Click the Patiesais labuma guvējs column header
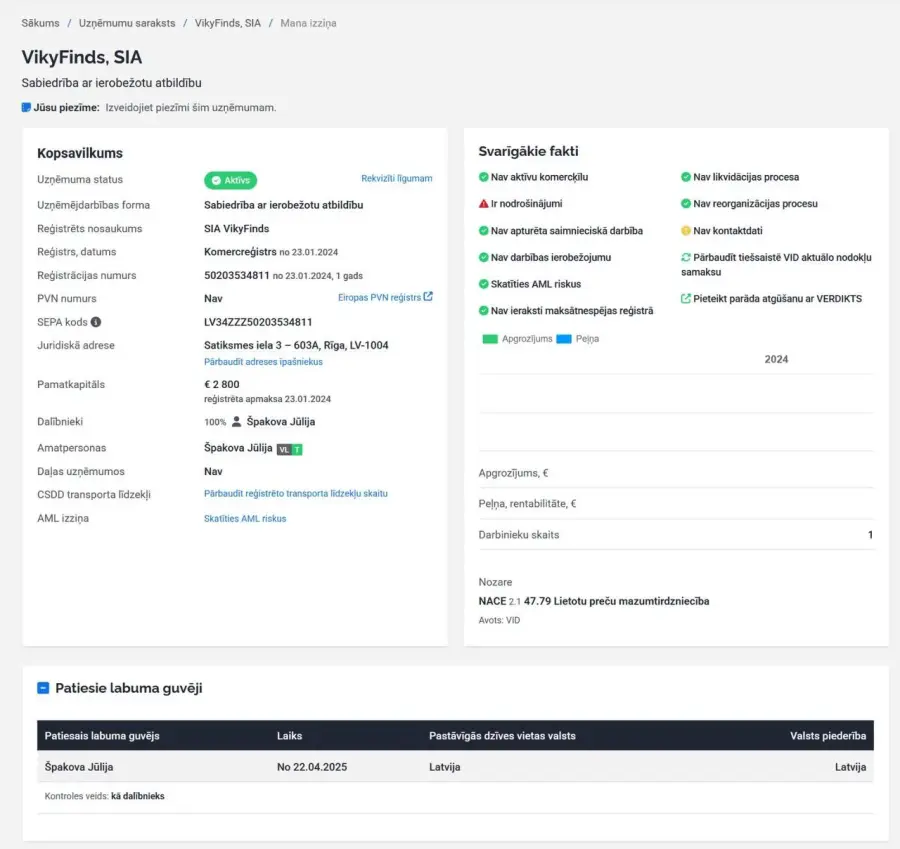This screenshot has width=900, height=849. pyautogui.click(x=102, y=736)
